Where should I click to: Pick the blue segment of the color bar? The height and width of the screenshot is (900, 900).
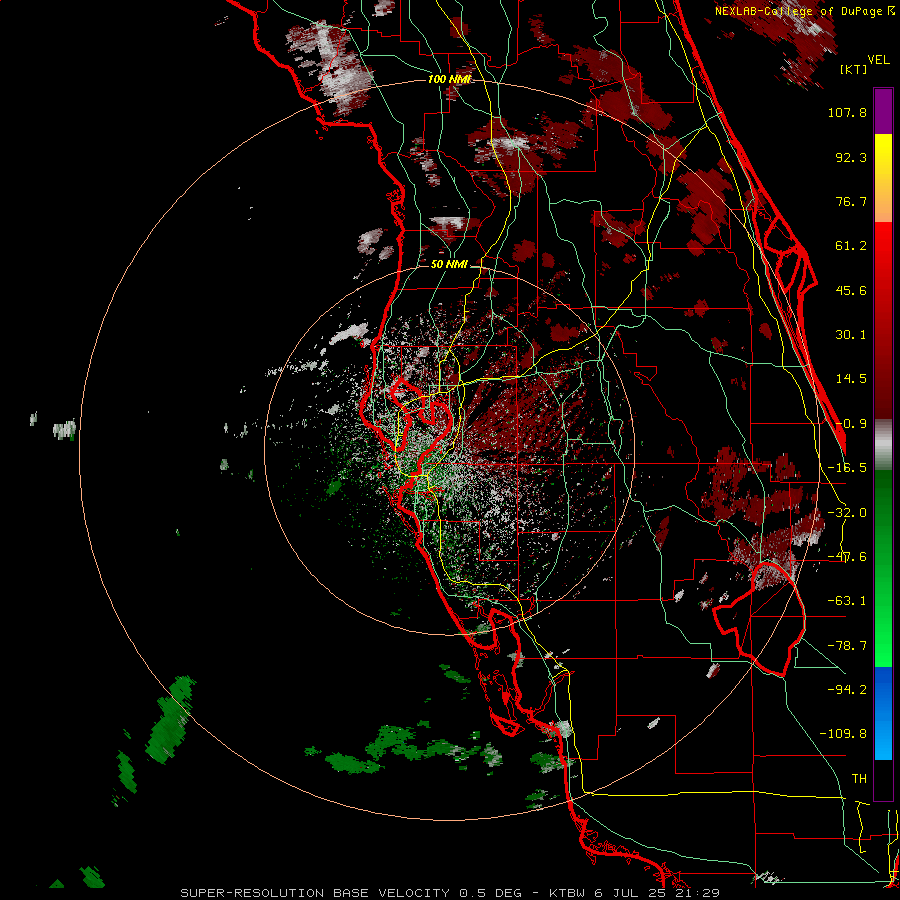pyautogui.click(x=883, y=713)
